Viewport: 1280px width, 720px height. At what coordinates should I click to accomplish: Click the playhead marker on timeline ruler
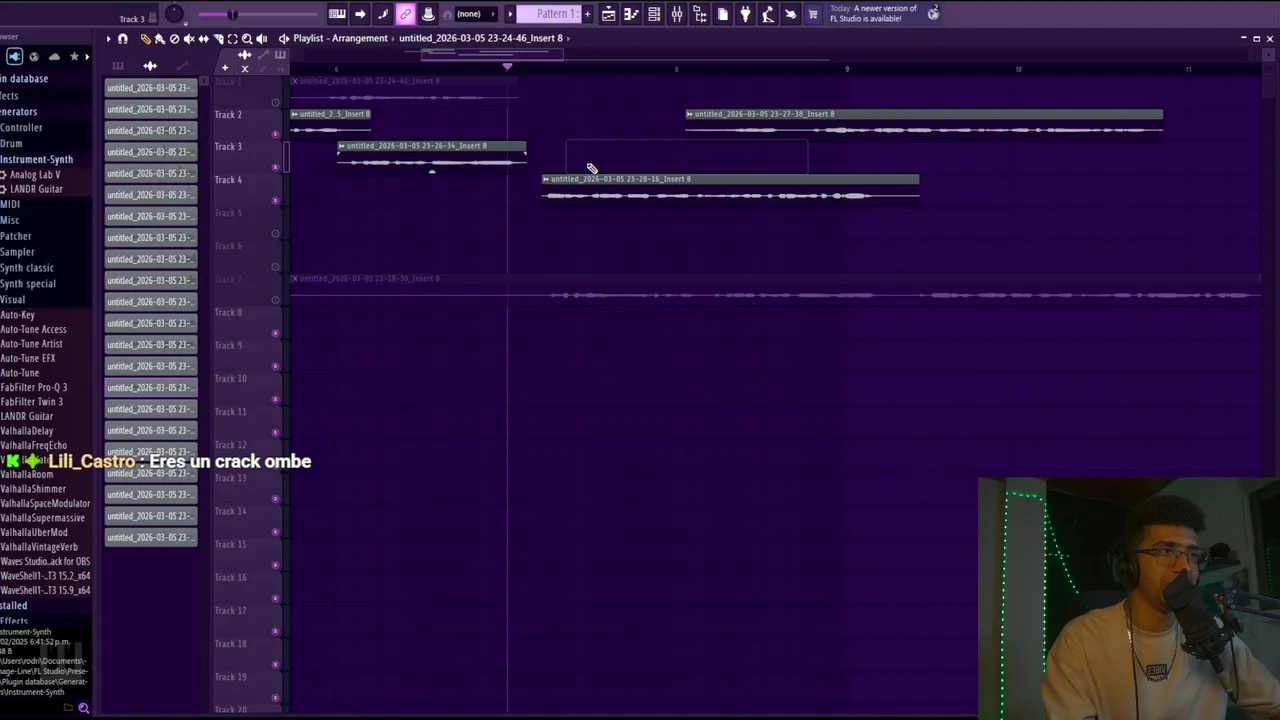coord(507,67)
